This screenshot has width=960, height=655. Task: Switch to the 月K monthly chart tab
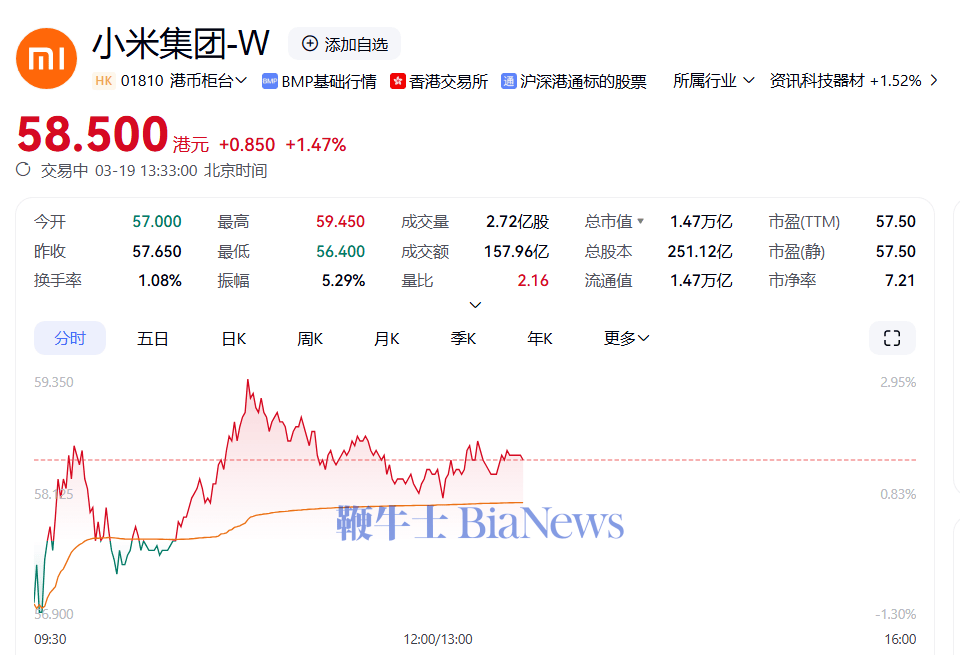tap(386, 339)
